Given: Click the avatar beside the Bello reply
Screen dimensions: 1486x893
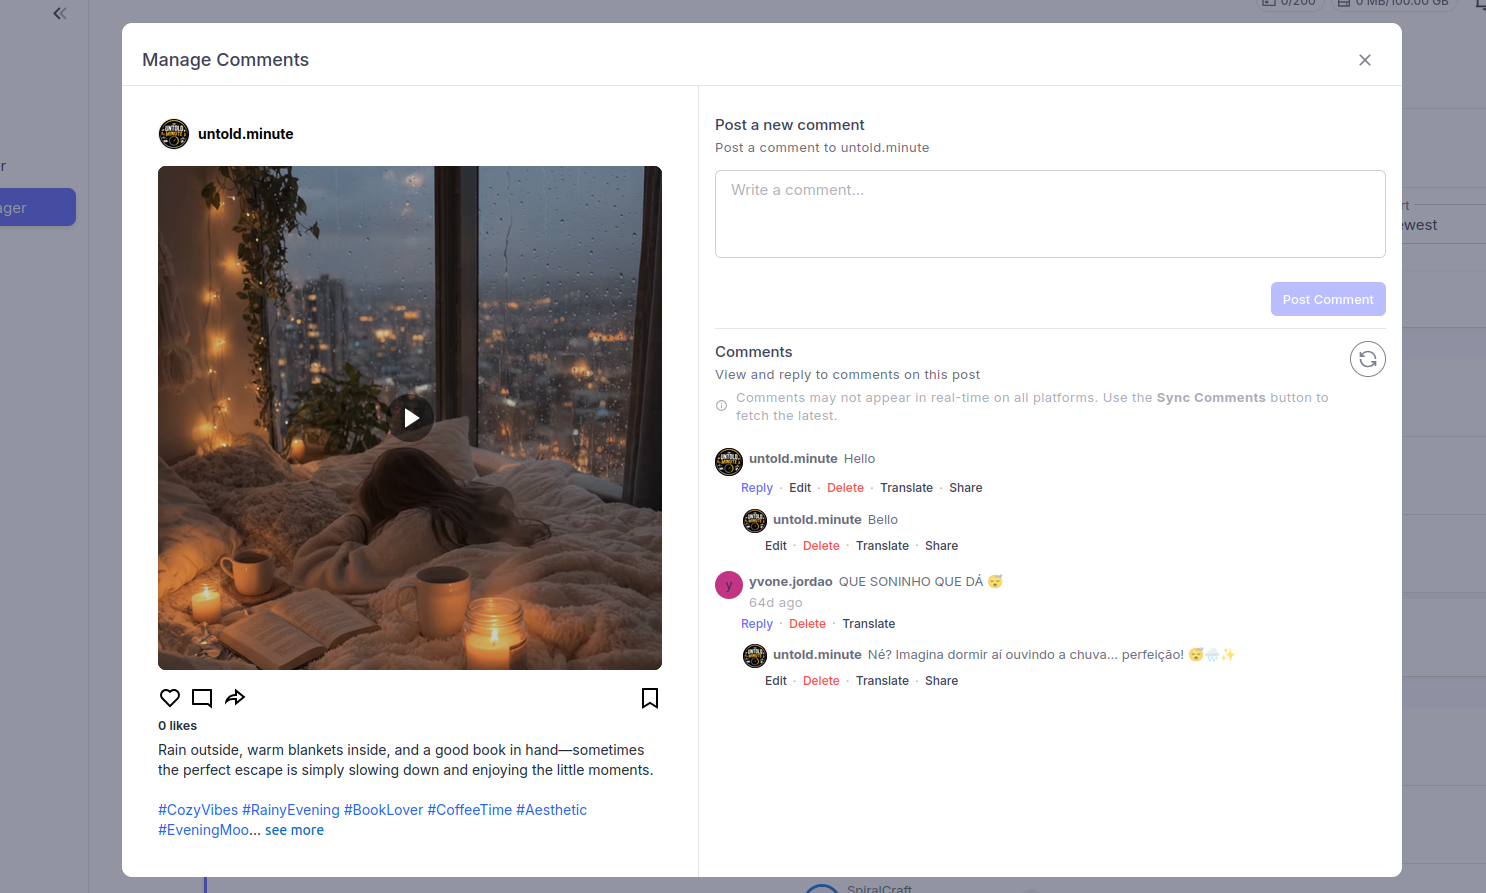Looking at the screenshot, I should pyautogui.click(x=755, y=521).
